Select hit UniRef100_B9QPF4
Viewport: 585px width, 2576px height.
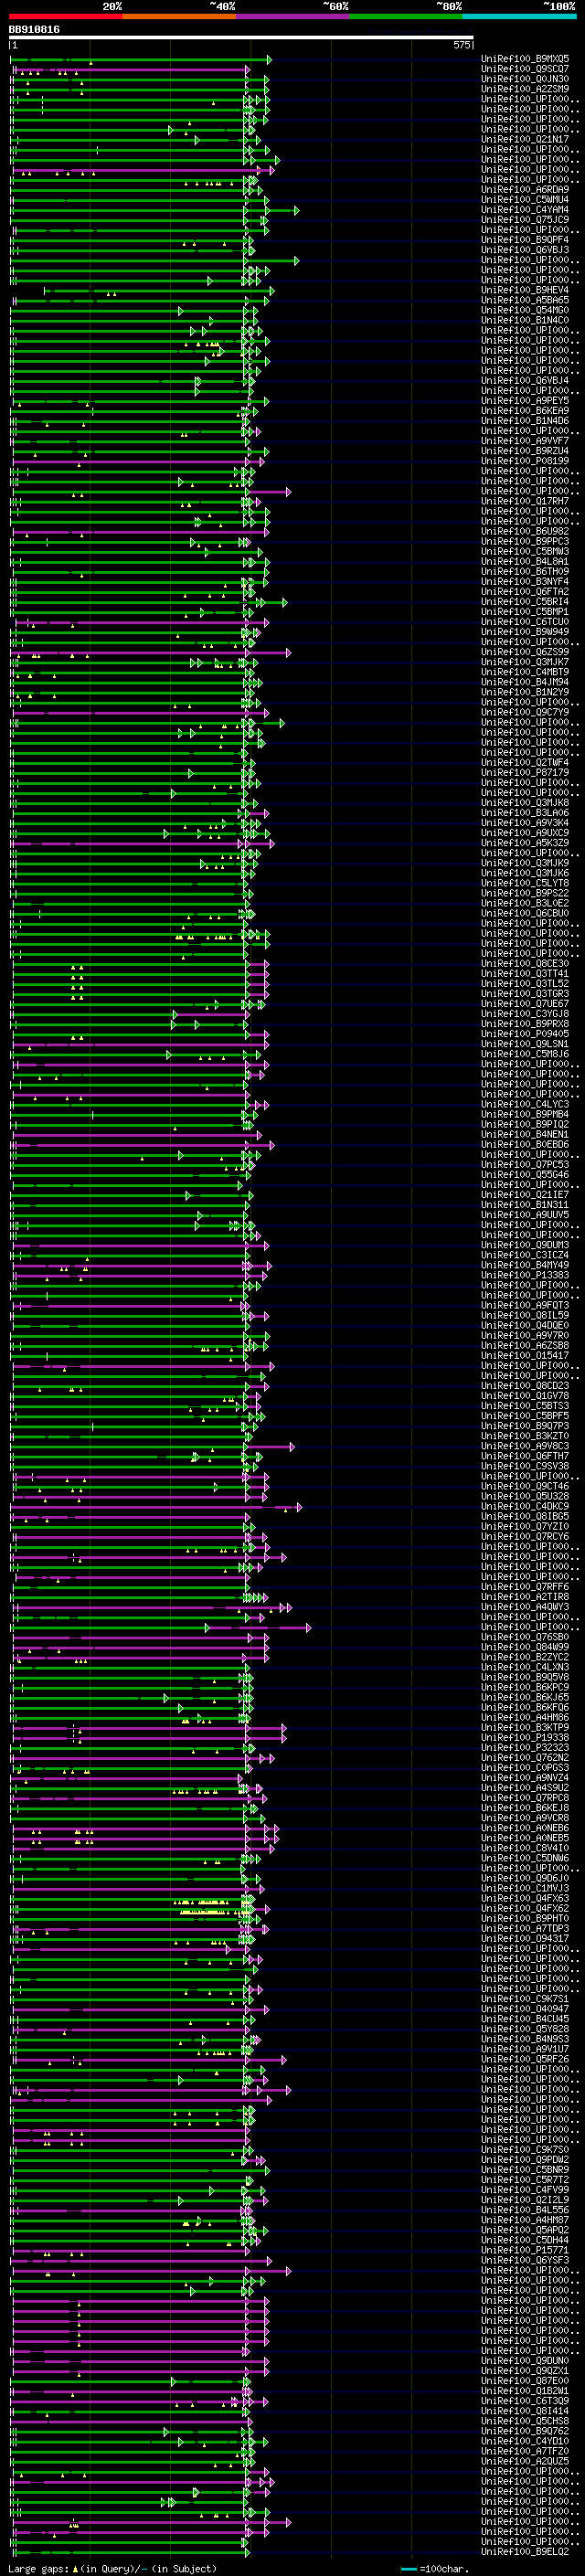(525, 240)
